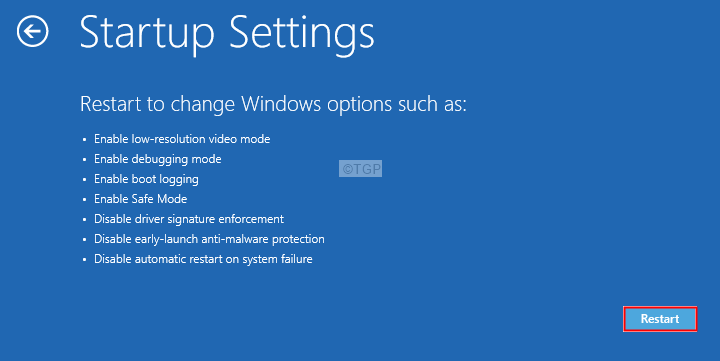Click the ©TGP watermark

(x=360, y=169)
